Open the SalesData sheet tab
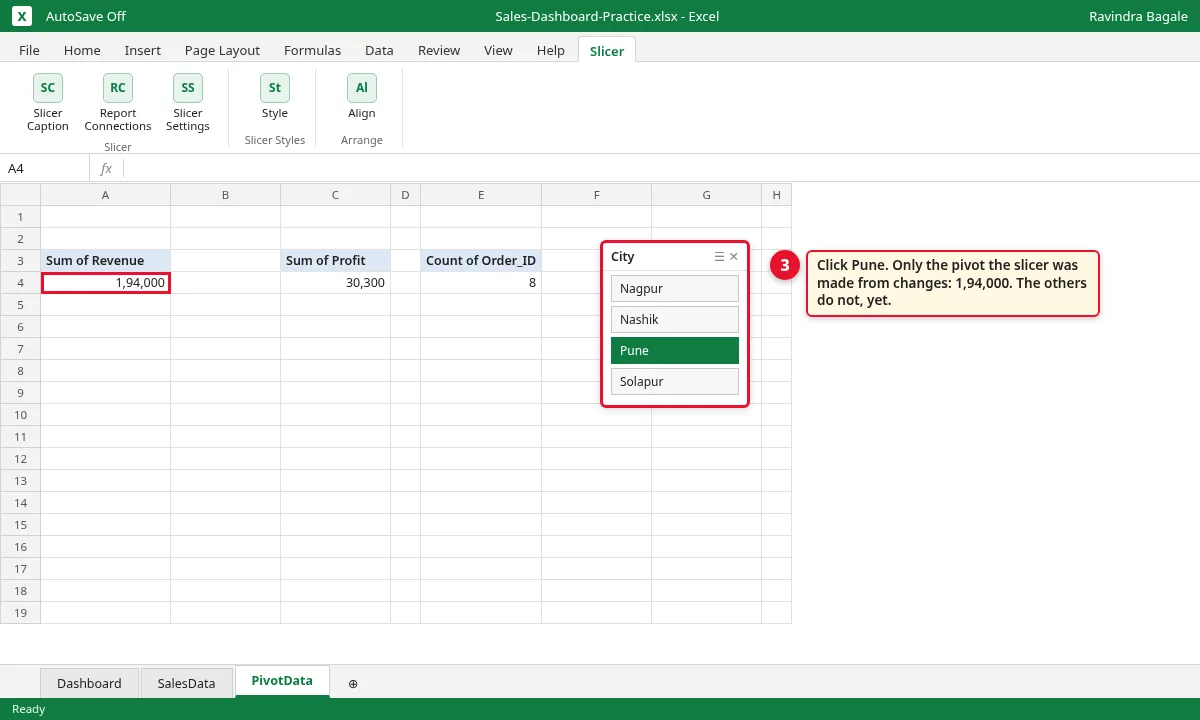This screenshot has width=1200, height=720. coord(187,683)
